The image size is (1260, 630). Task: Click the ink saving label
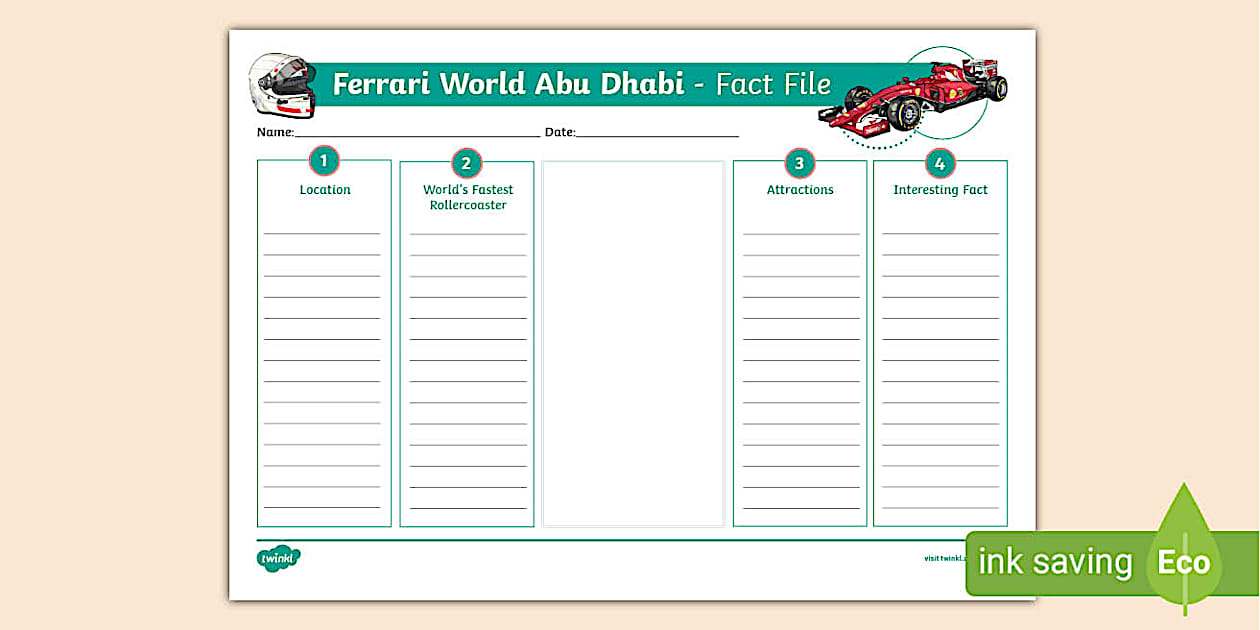[x=1054, y=561]
